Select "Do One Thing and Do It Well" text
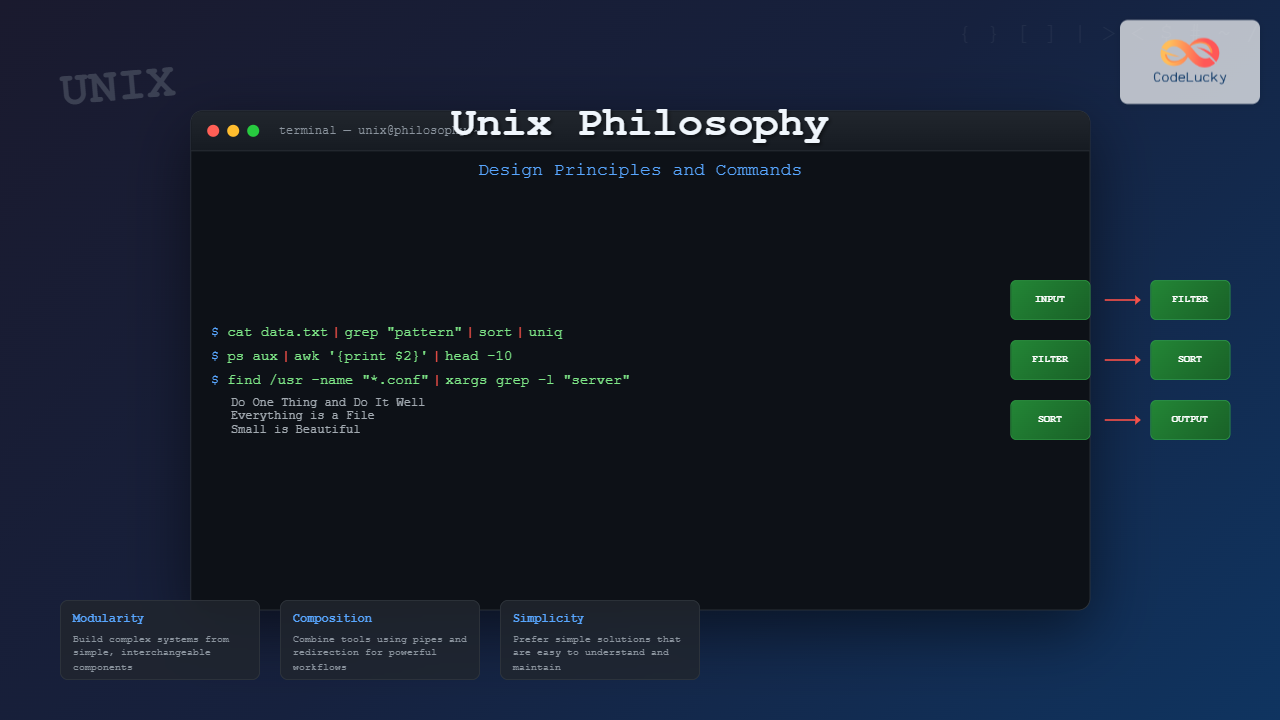 tap(328, 402)
